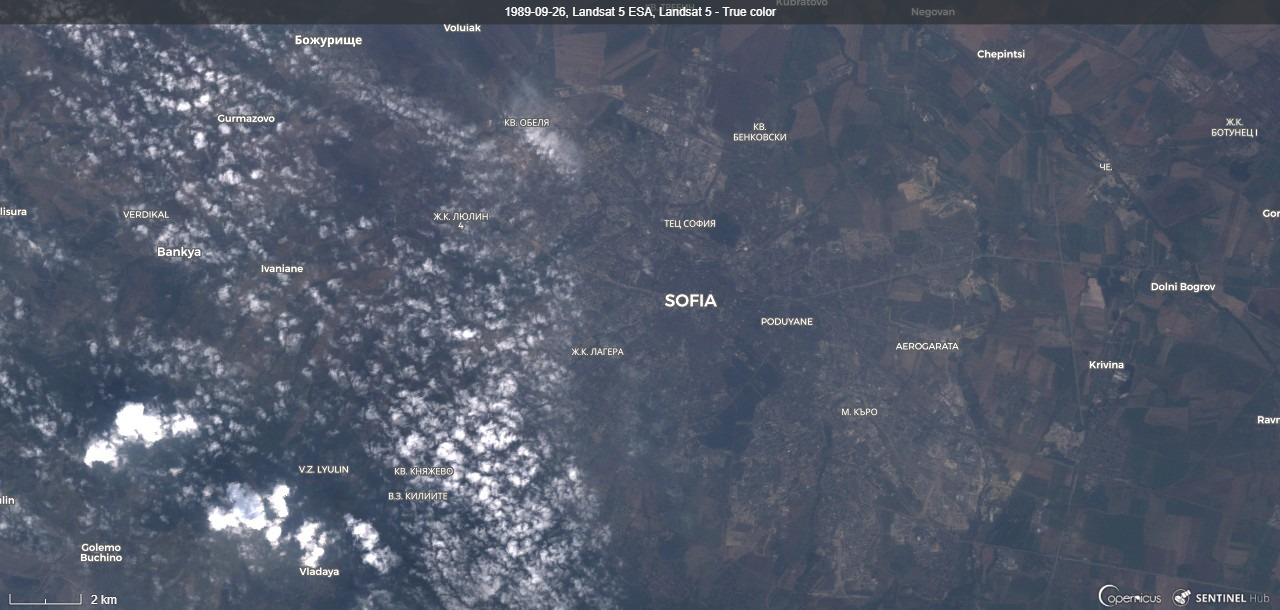Click the КВ. КНЯЖЕВО map label
The width and height of the screenshot is (1280, 610).
click(x=424, y=471)
